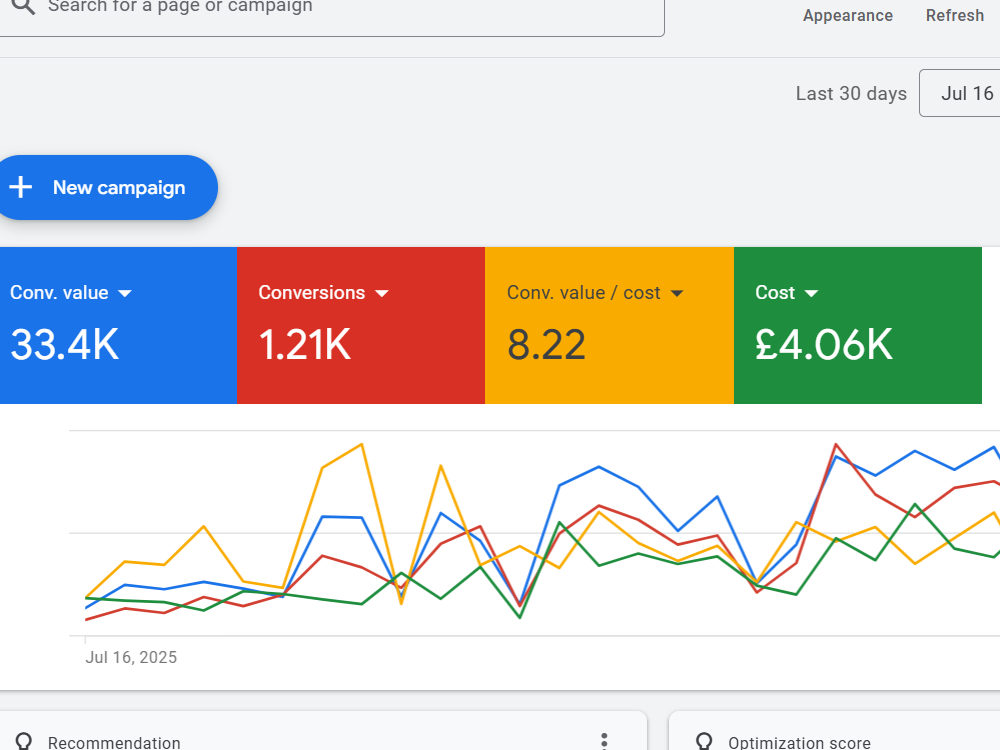The width and height of the screenshot is (1000, 750).
Task: Select the red 1.21K conversions scorecard
Action: (361, 325)
